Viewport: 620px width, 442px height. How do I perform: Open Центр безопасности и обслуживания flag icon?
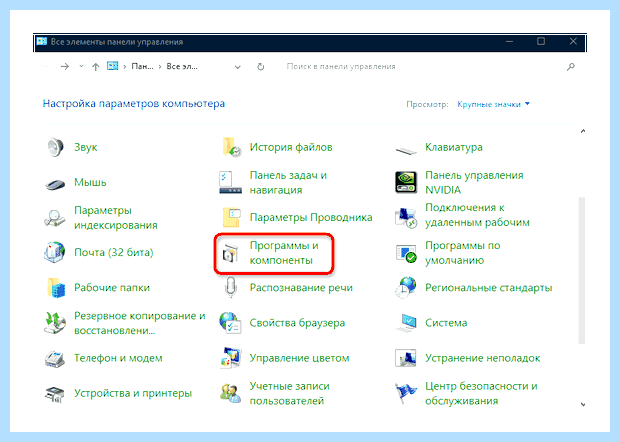tap(406, 394)
